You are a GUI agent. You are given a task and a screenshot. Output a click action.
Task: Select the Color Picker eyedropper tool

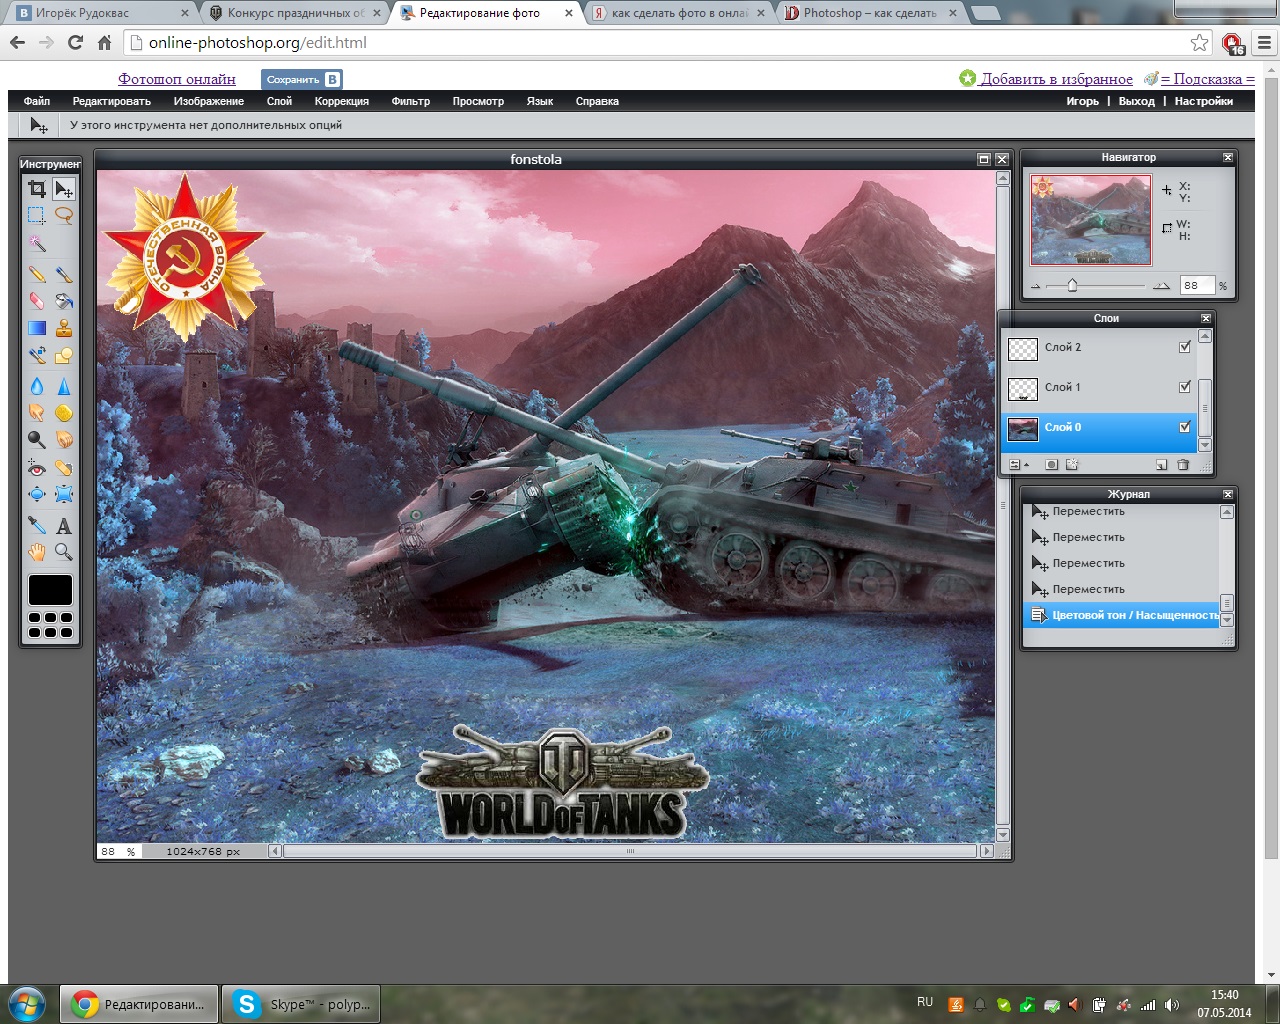click(37, 524)
